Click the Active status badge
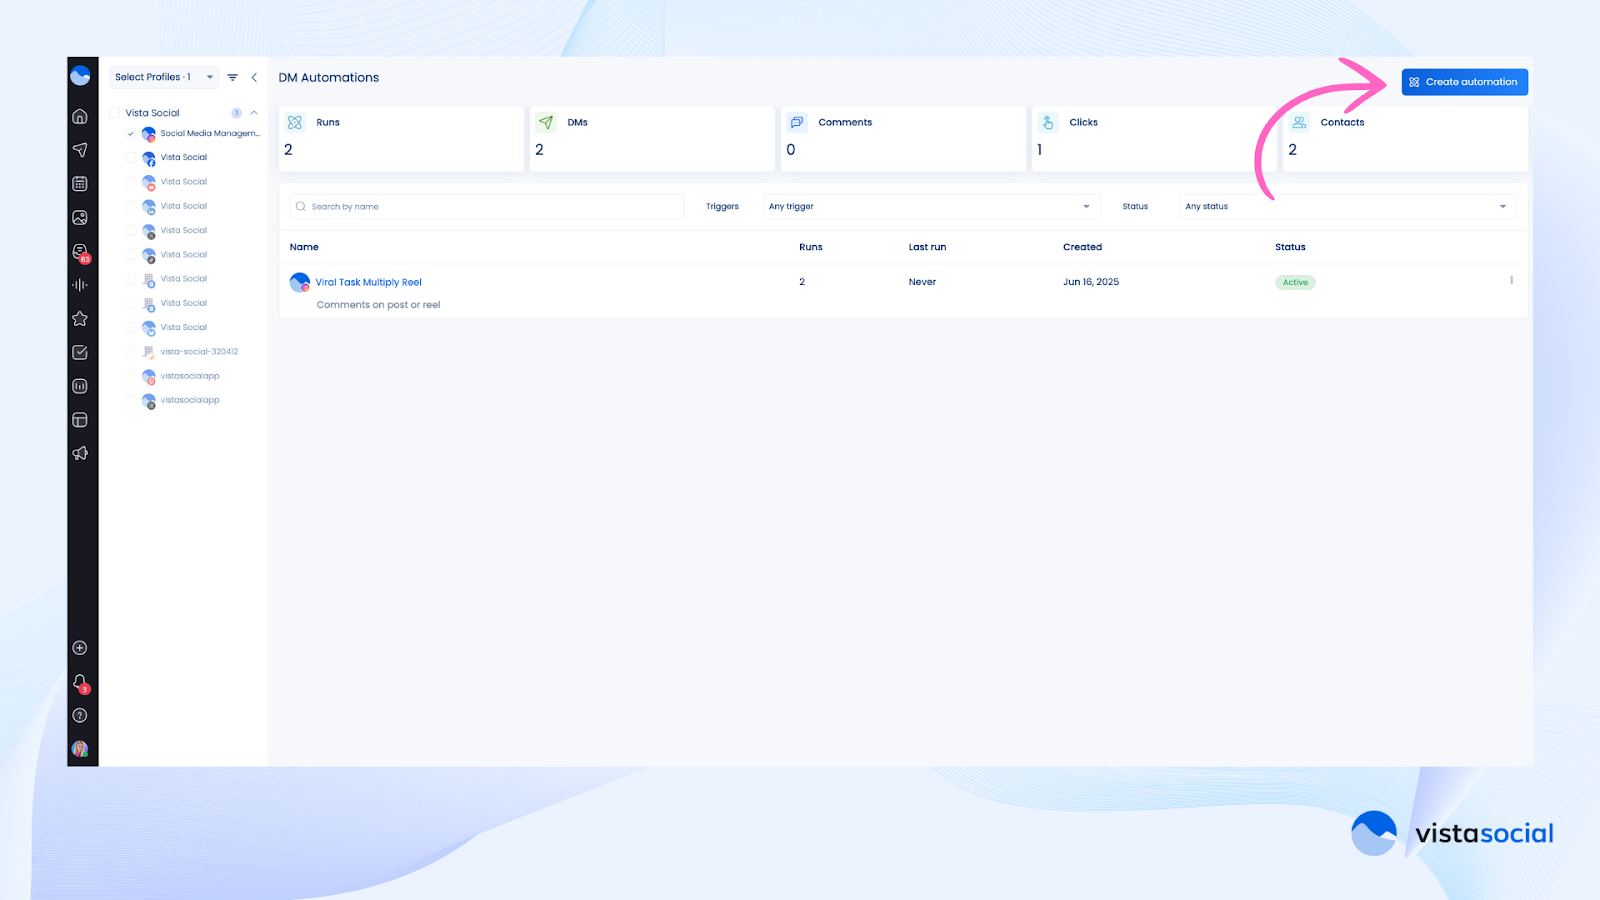 [1295, 282]
